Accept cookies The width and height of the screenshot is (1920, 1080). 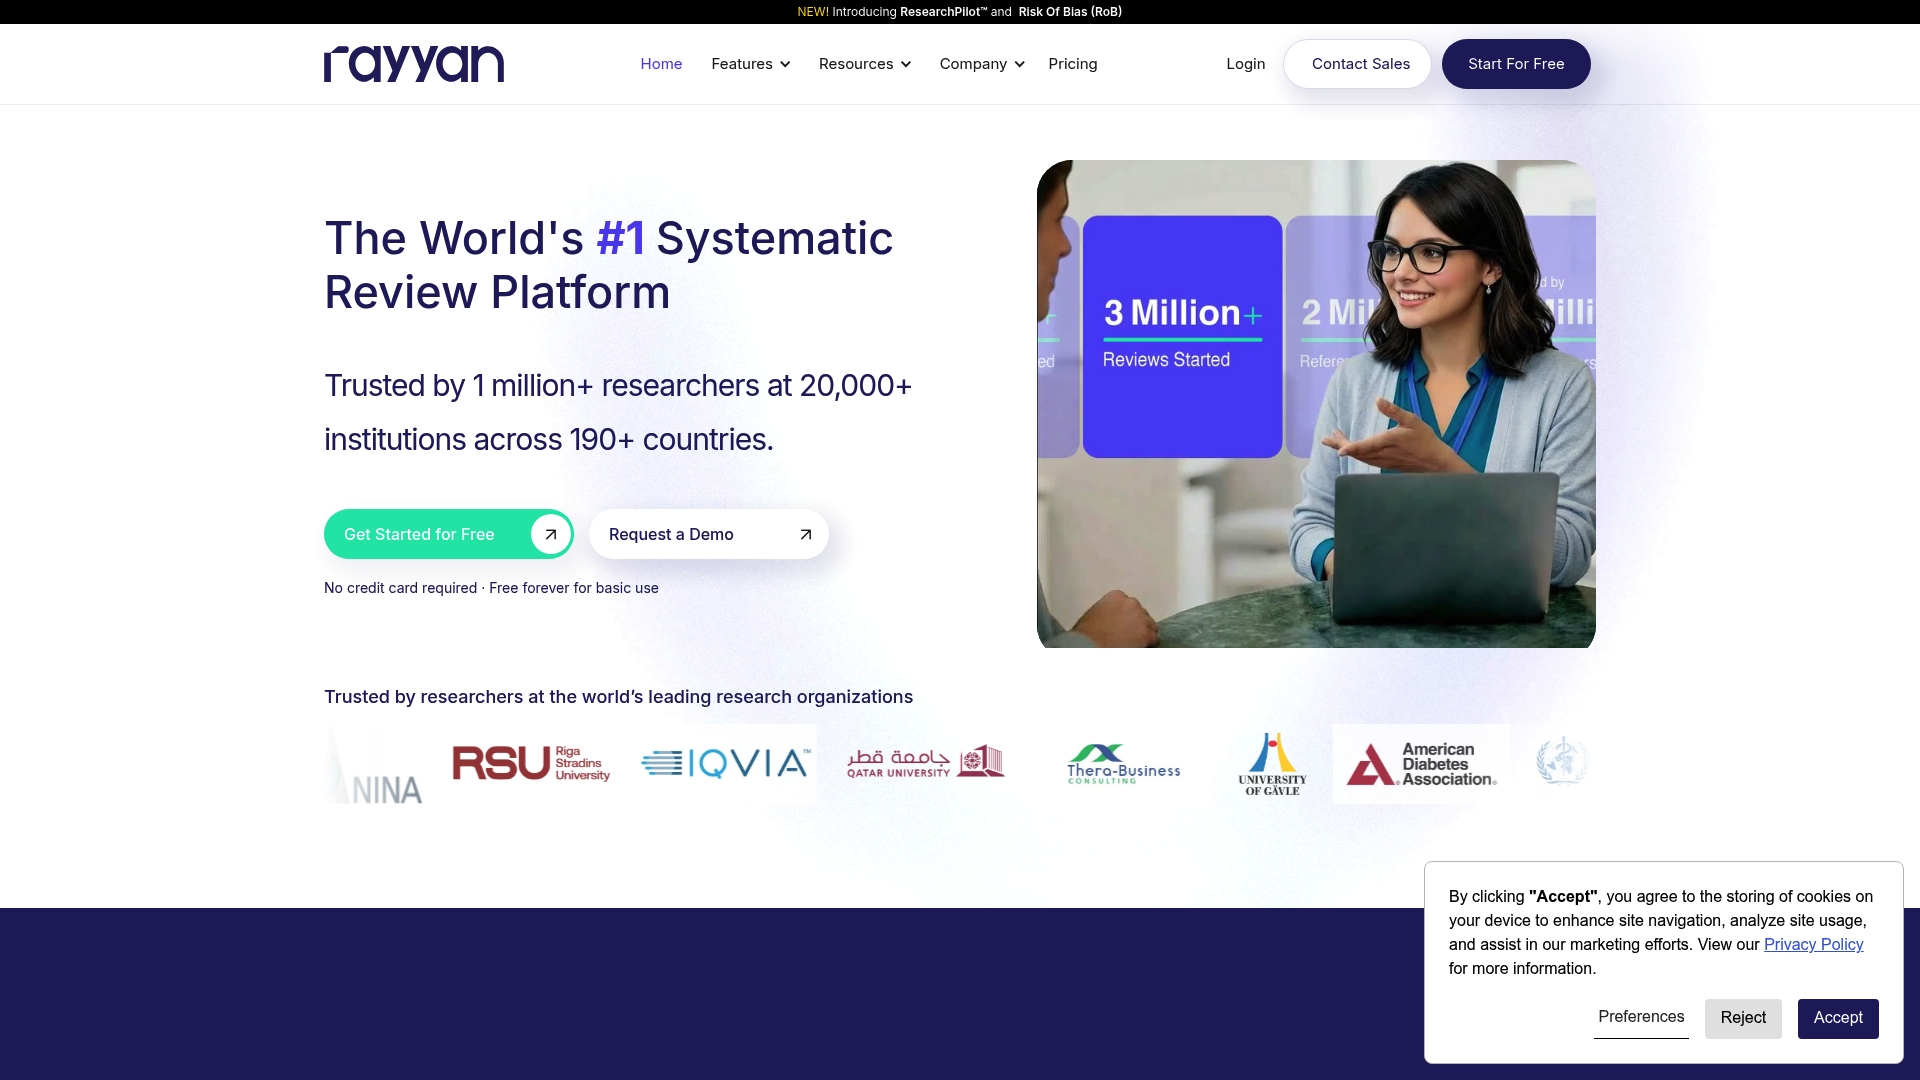1838,1018
